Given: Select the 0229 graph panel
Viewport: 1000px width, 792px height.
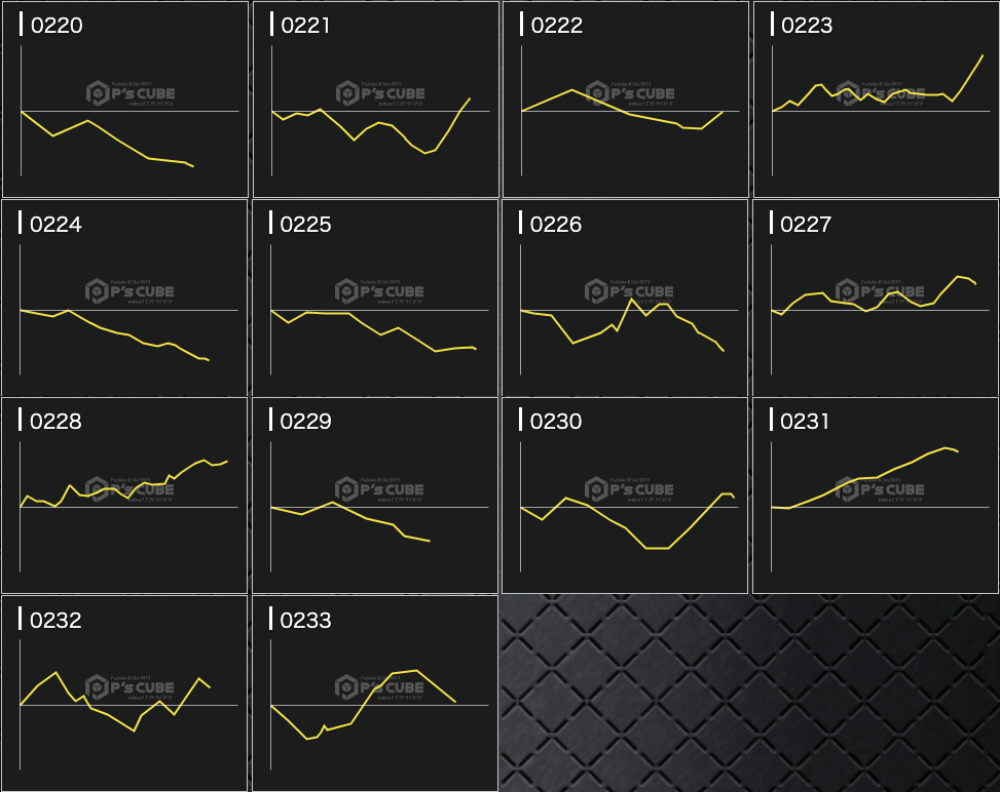Looking at the screenshot, I should (375, 496).
